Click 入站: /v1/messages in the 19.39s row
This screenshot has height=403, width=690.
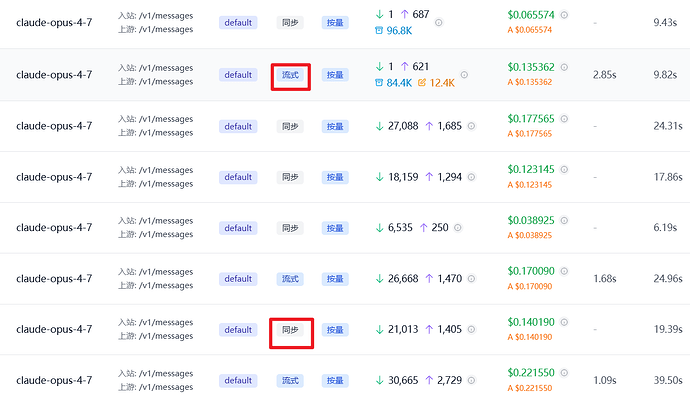155,322
